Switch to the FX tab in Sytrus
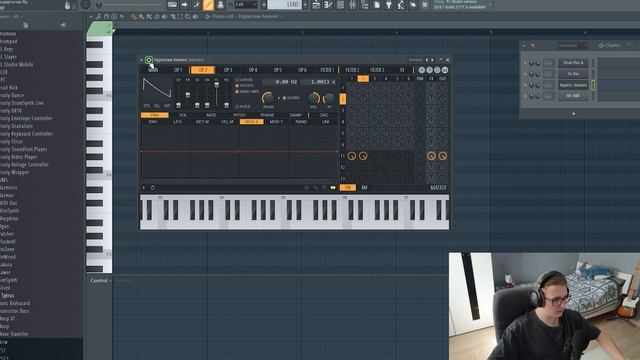Screen dimensions: 640x360 point(402,70)
